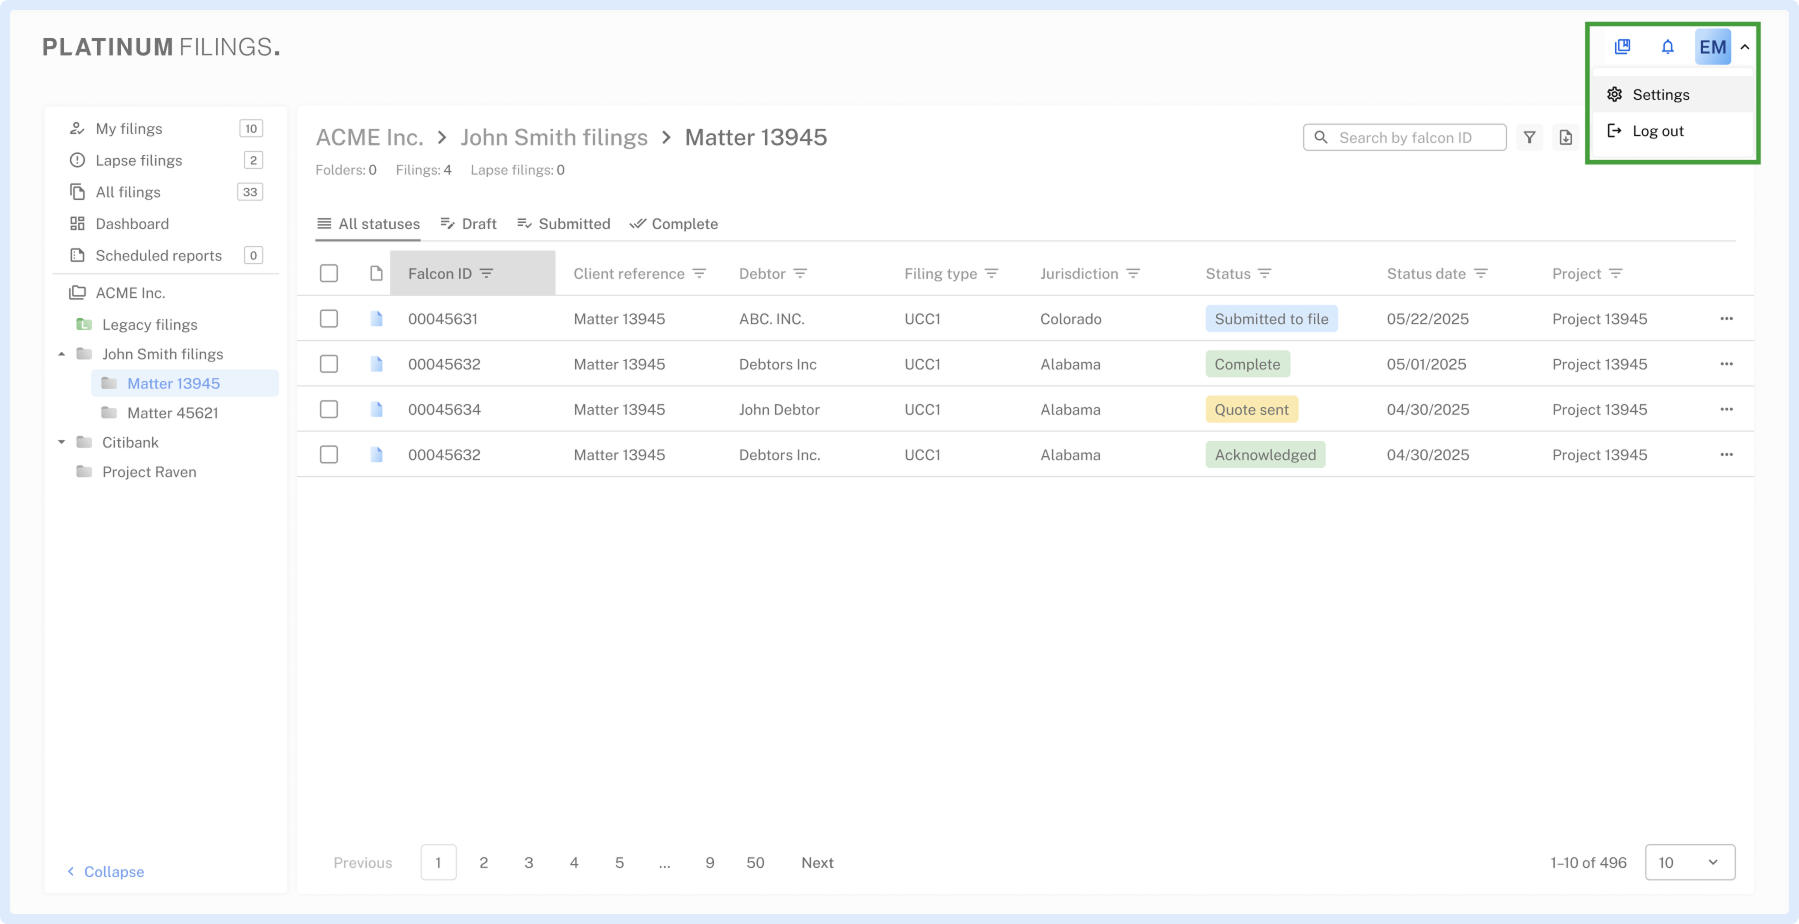Viewport: 1799px width, 924px height.
Task: Go to ACME Inc. breadcrumb
Action: tap(369, 138)
